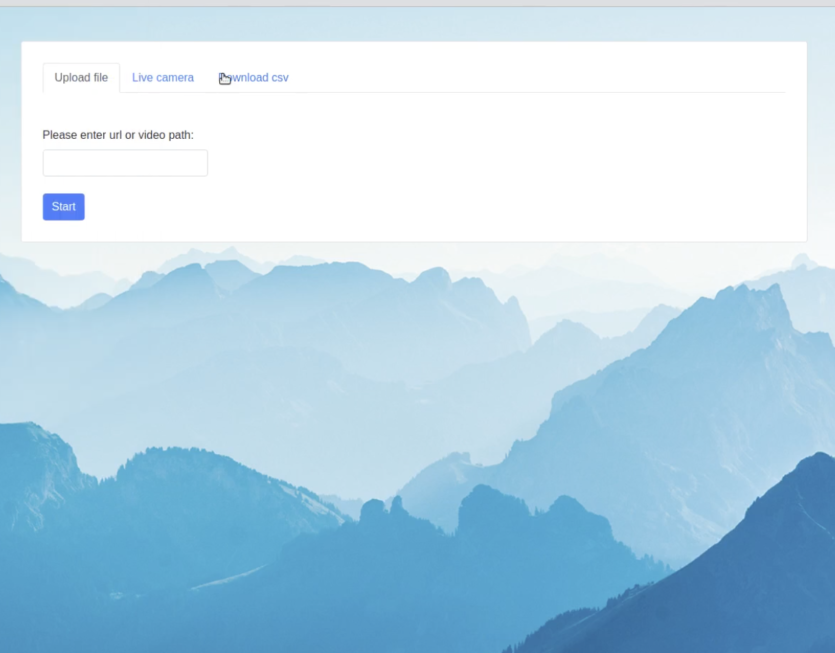The image size is (835, 653).
Task: Focus the url or video path field
Action: pos(125,163)
